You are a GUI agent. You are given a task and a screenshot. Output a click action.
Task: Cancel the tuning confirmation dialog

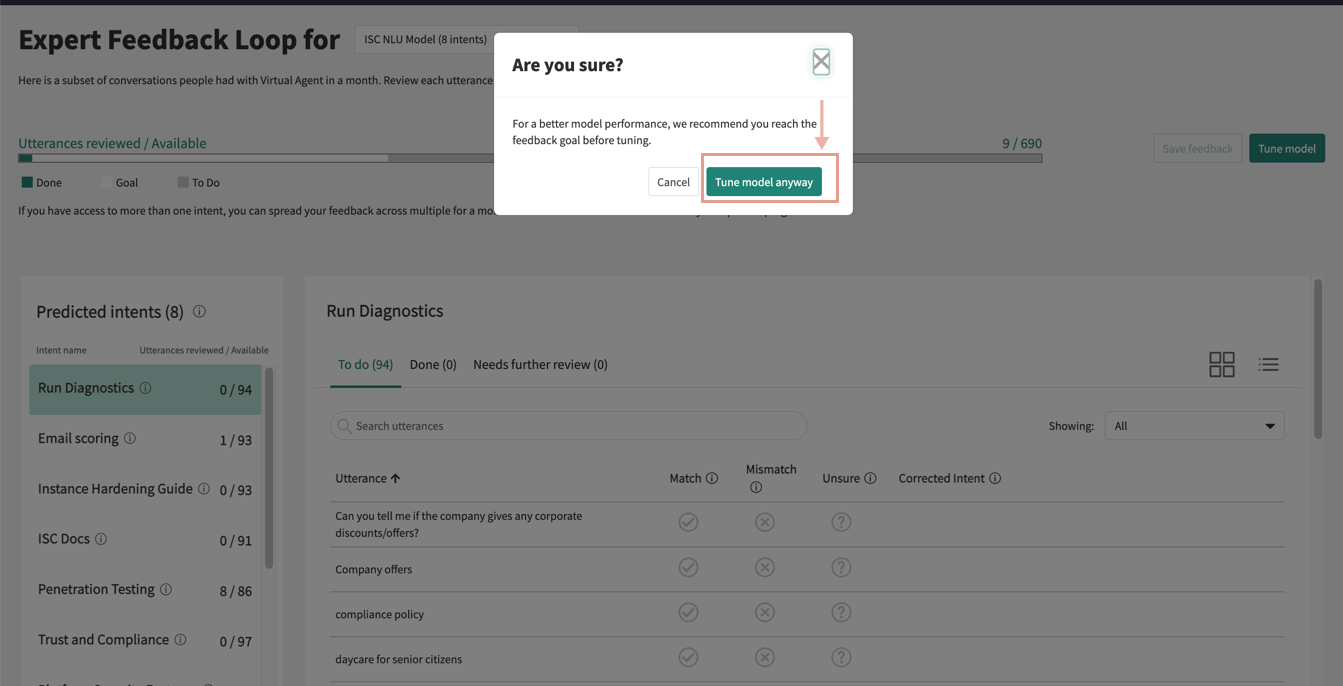click(x=673, y=182)
